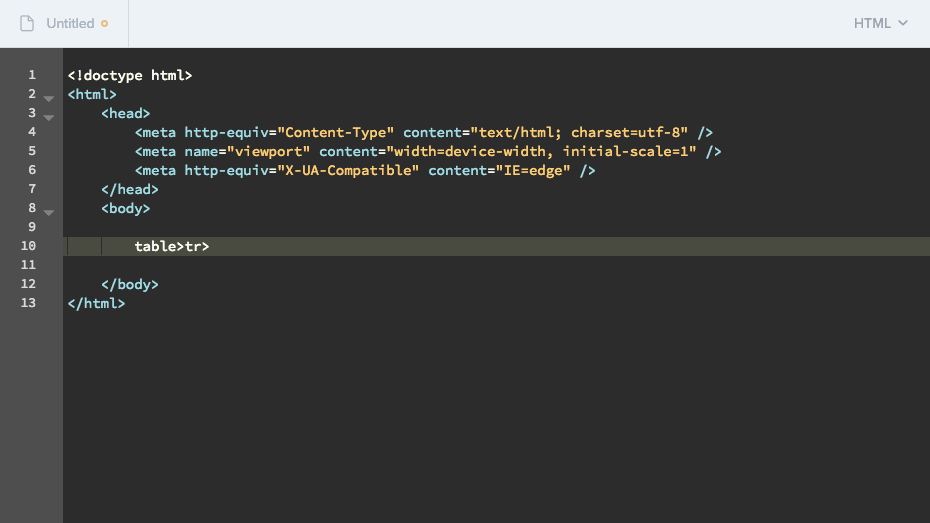Click the closing head tag
Image resolution: width=930 pixels, height=523 pixels.
(x=130, y=189)
